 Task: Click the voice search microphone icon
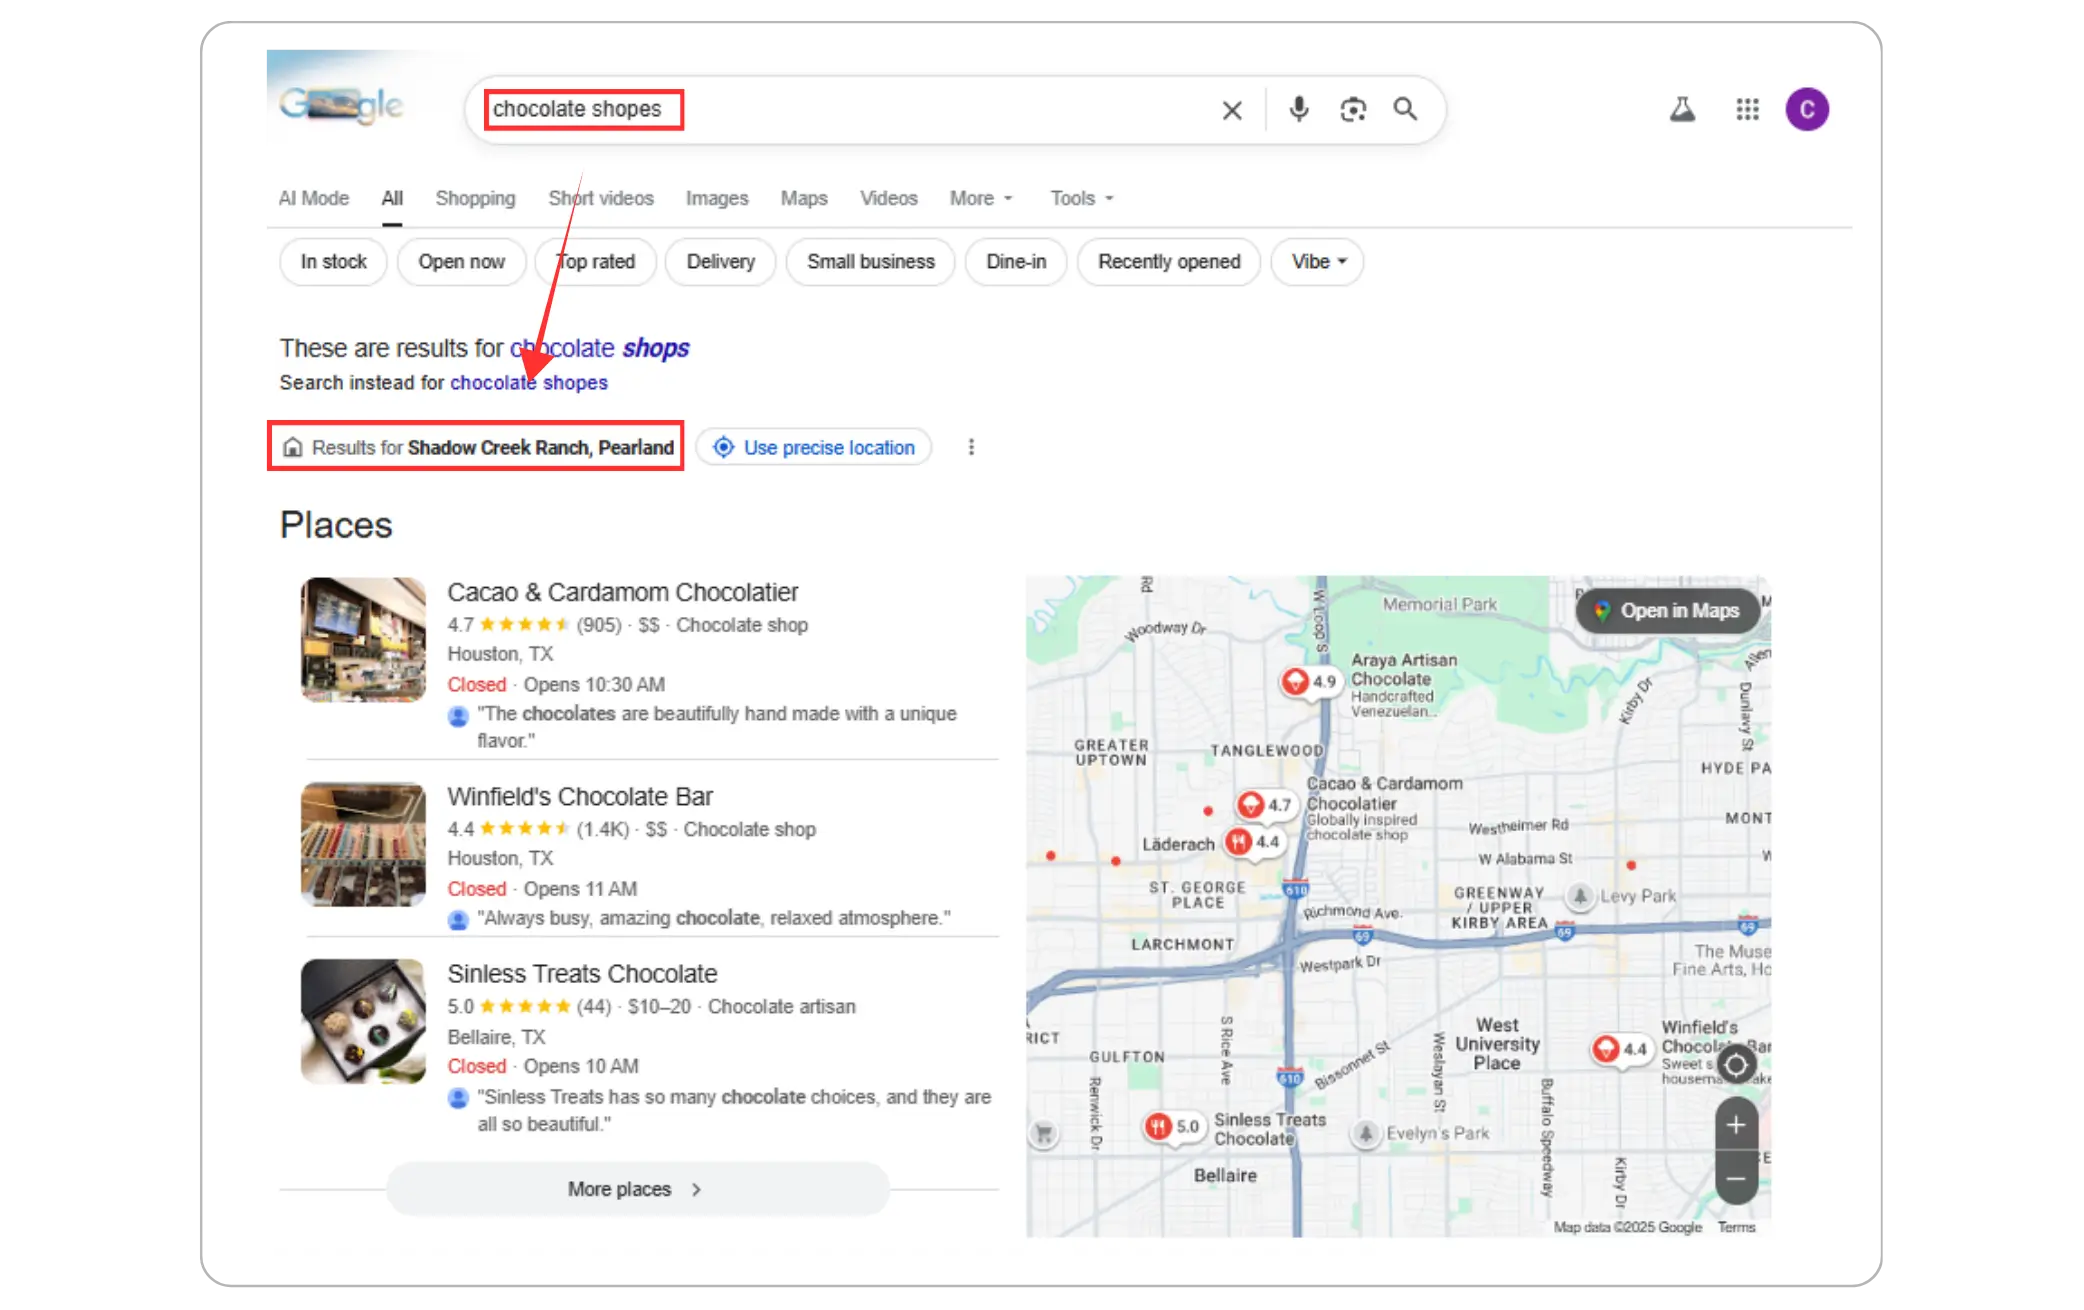pos(1298,109)
